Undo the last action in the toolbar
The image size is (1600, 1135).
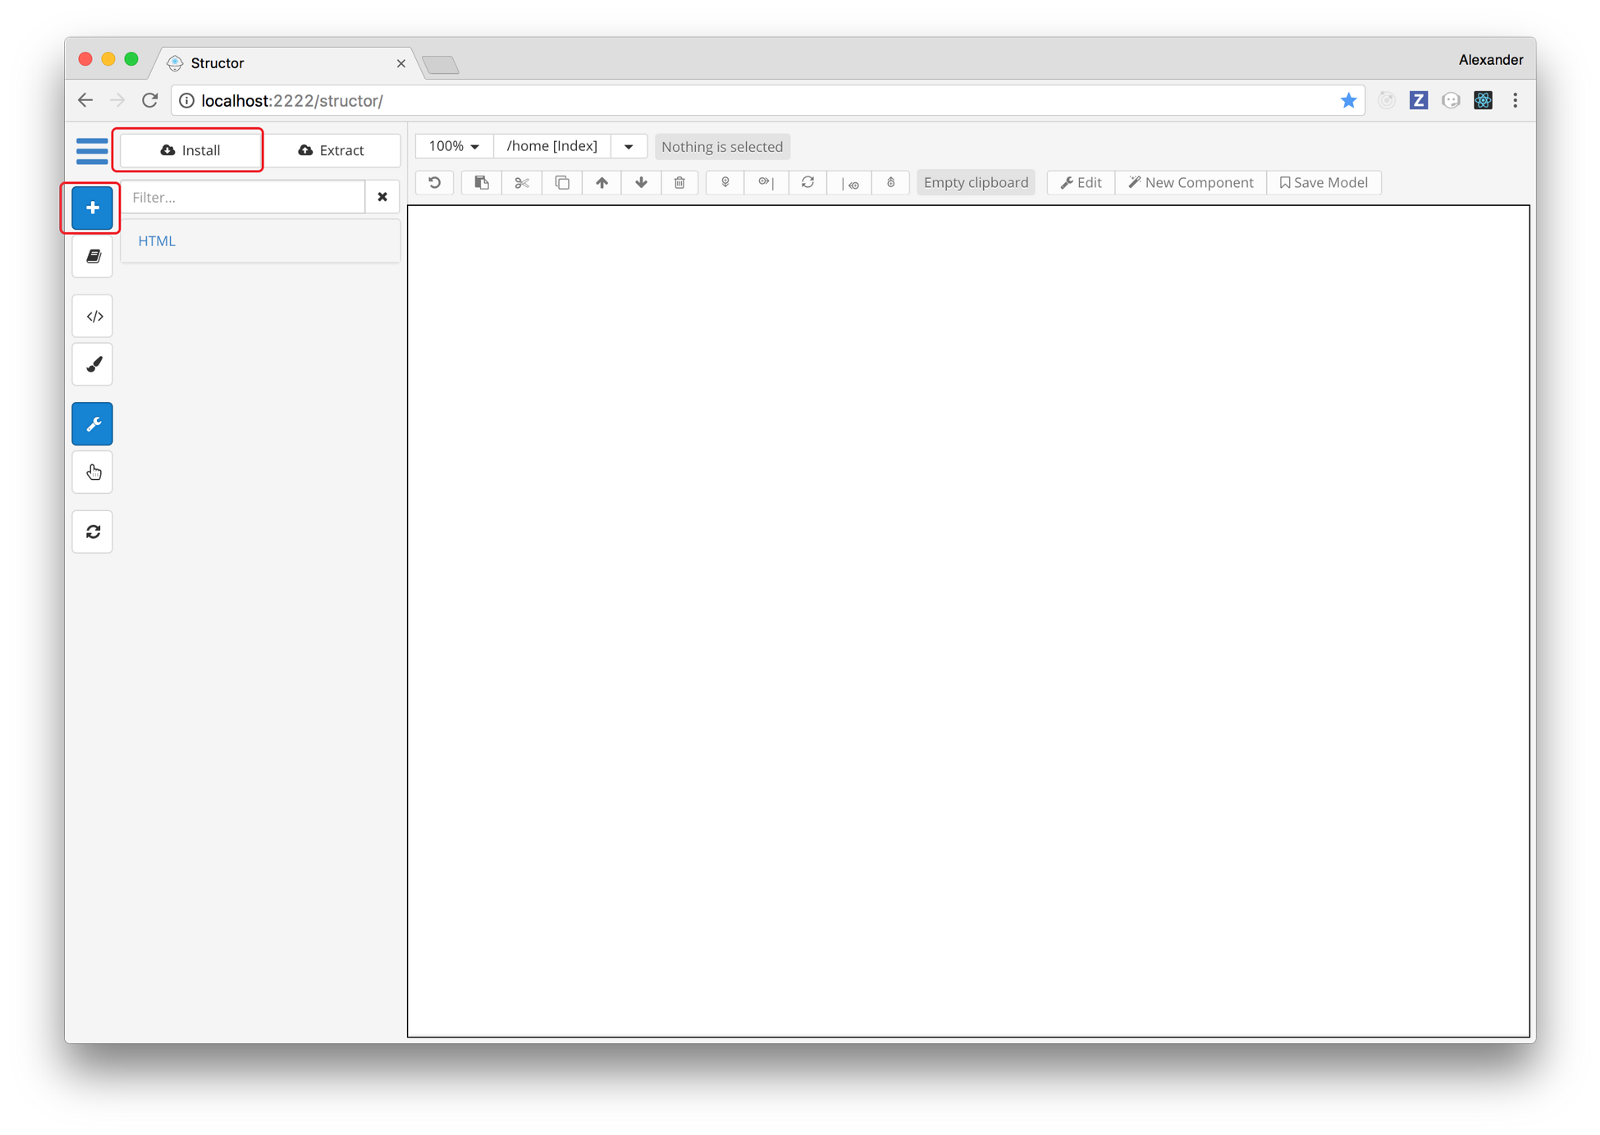tap(433, 182)
